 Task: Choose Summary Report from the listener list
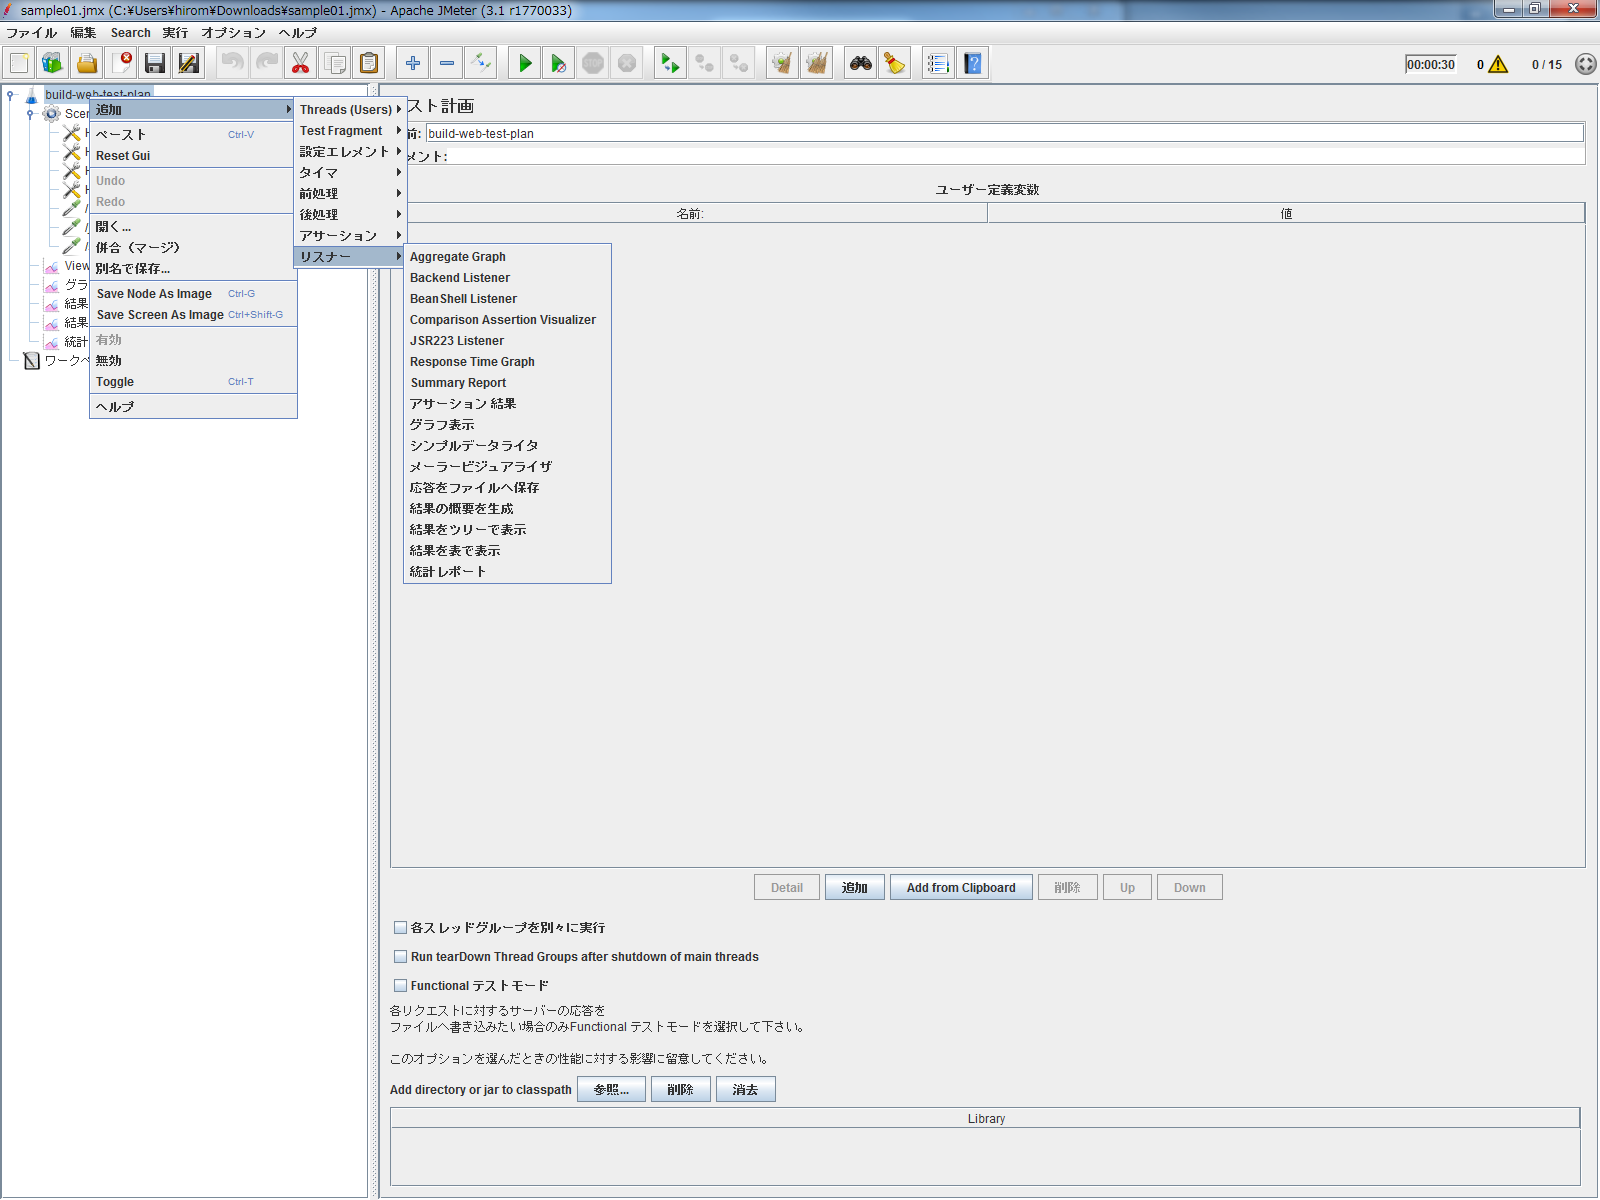507,383
